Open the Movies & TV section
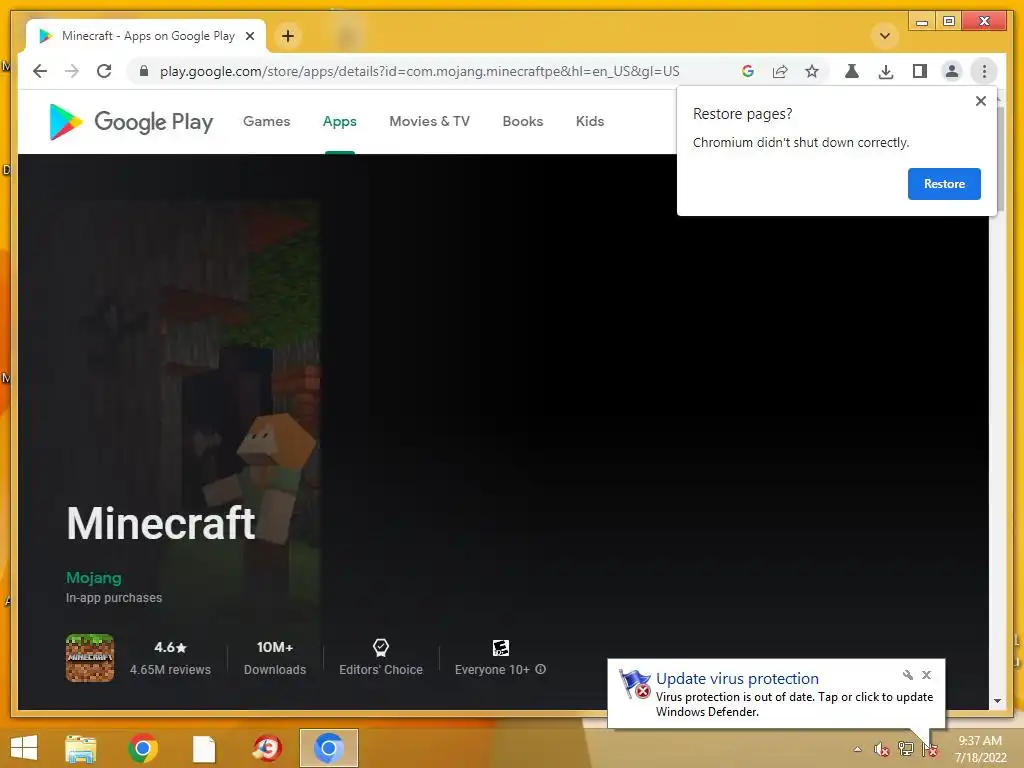1024x768 pixels. click(x=430, y=121)
